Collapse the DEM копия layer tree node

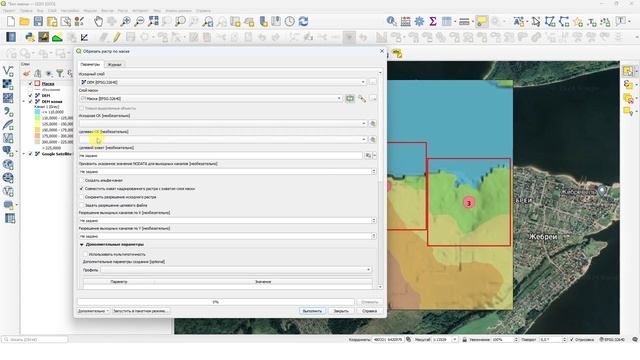click(x=24, y=101)
